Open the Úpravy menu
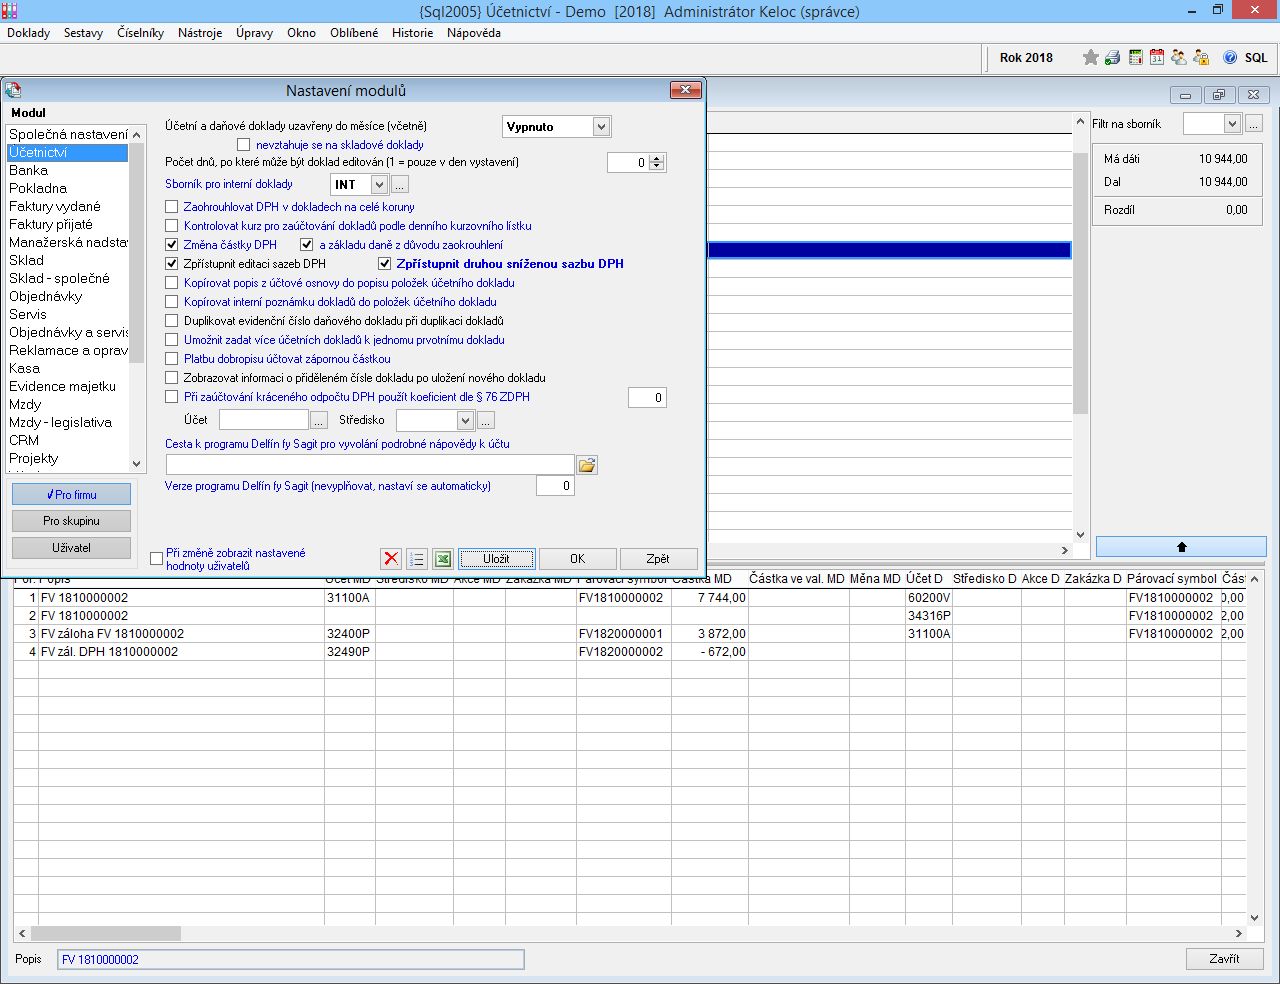 point(254,33)
